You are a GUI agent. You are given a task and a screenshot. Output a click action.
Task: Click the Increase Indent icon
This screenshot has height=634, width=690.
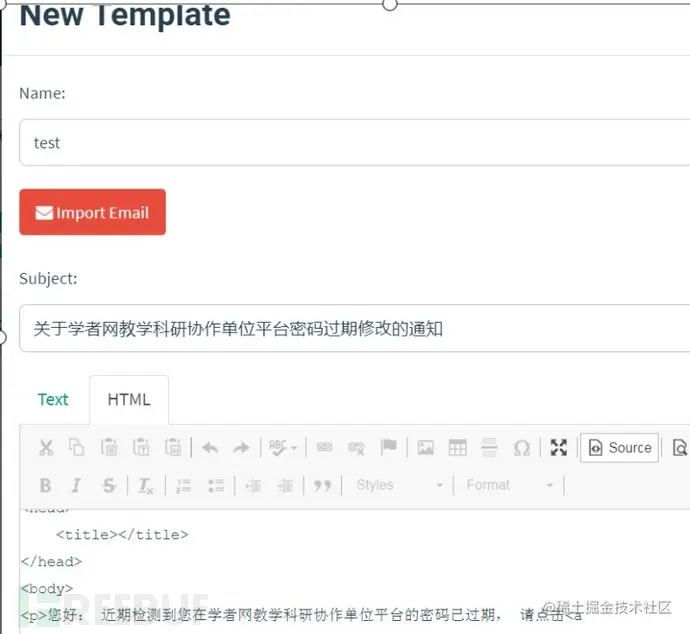pos(285,486)
